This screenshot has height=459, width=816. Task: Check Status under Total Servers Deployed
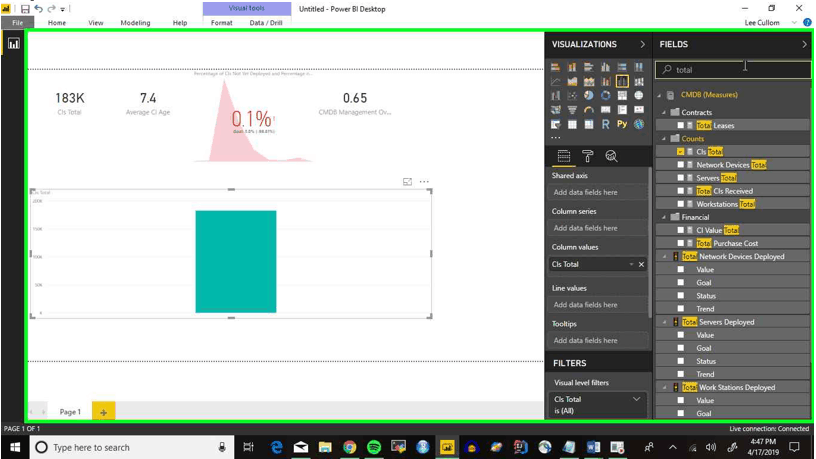coord(680,361)
